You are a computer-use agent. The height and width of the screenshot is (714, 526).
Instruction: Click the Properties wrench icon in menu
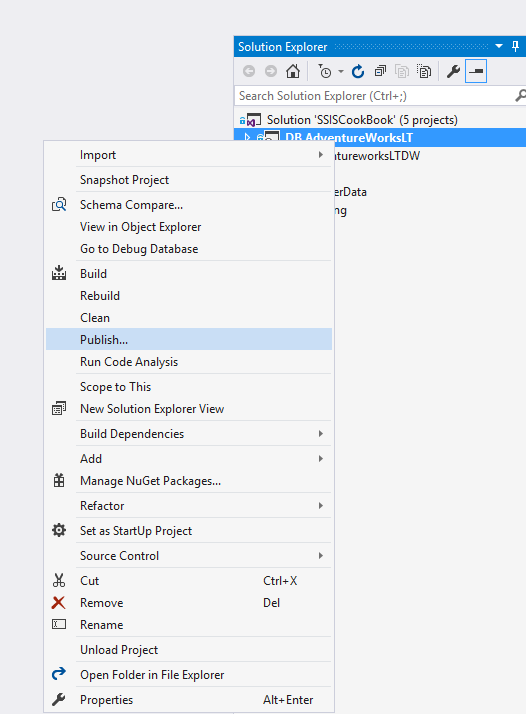[59, 700]
